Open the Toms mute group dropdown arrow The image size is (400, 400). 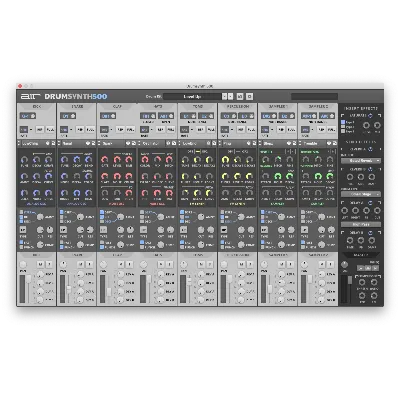tap(192, 129)
